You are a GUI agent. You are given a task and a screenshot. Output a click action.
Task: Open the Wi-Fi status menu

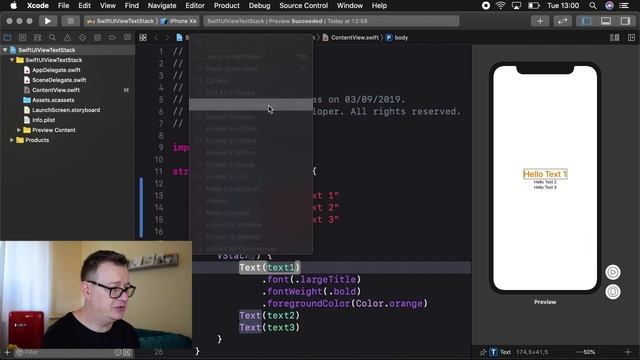[x=500, y=6]
